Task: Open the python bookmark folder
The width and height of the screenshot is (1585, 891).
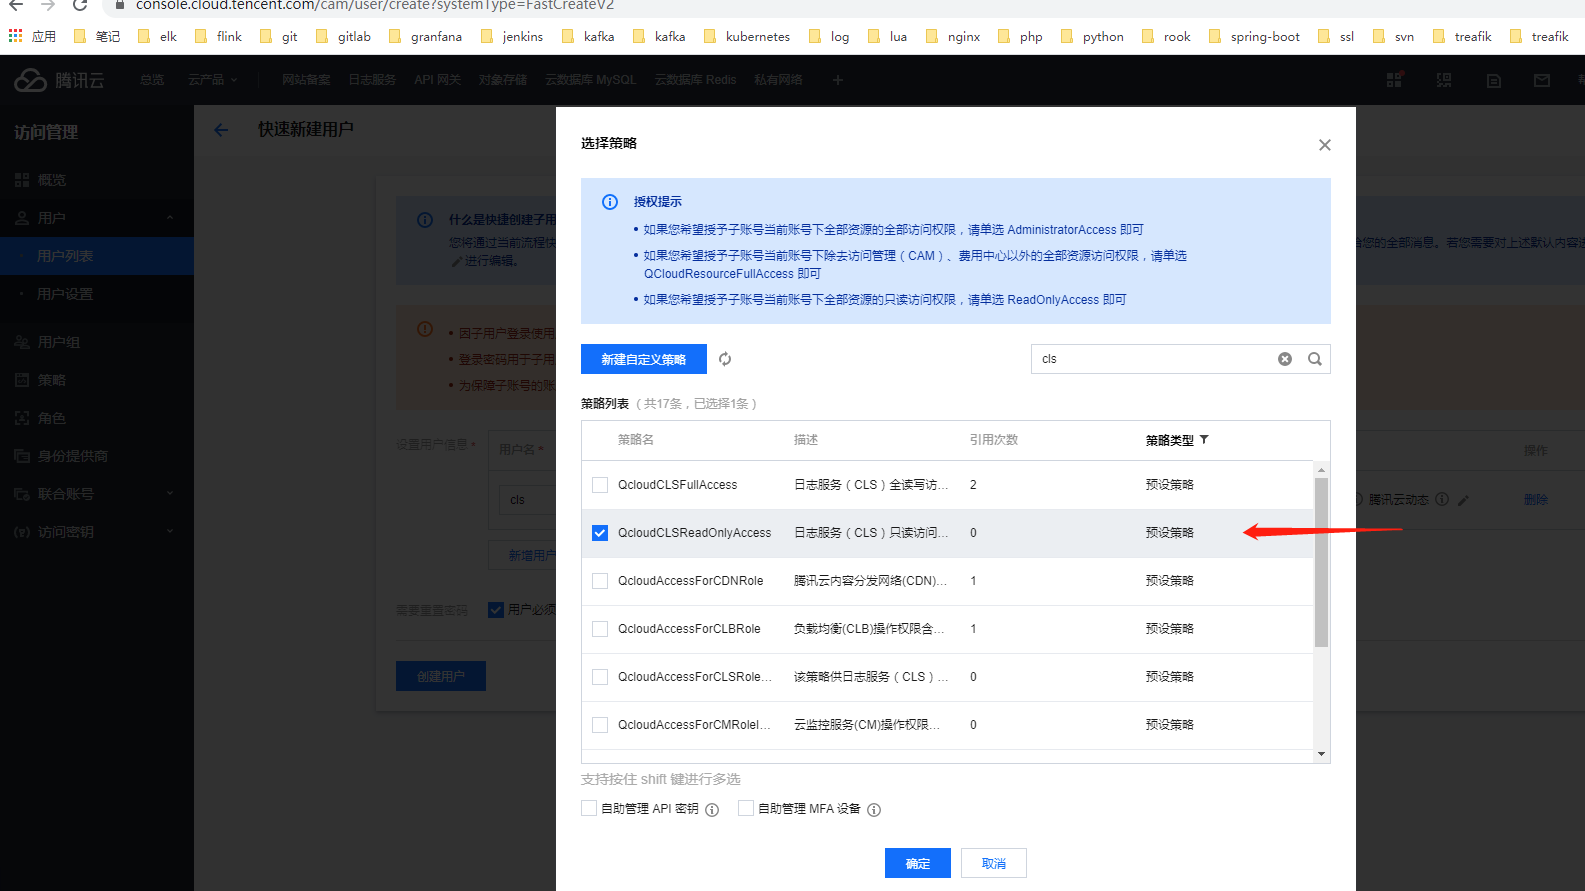Action: tap(1092, 36)
